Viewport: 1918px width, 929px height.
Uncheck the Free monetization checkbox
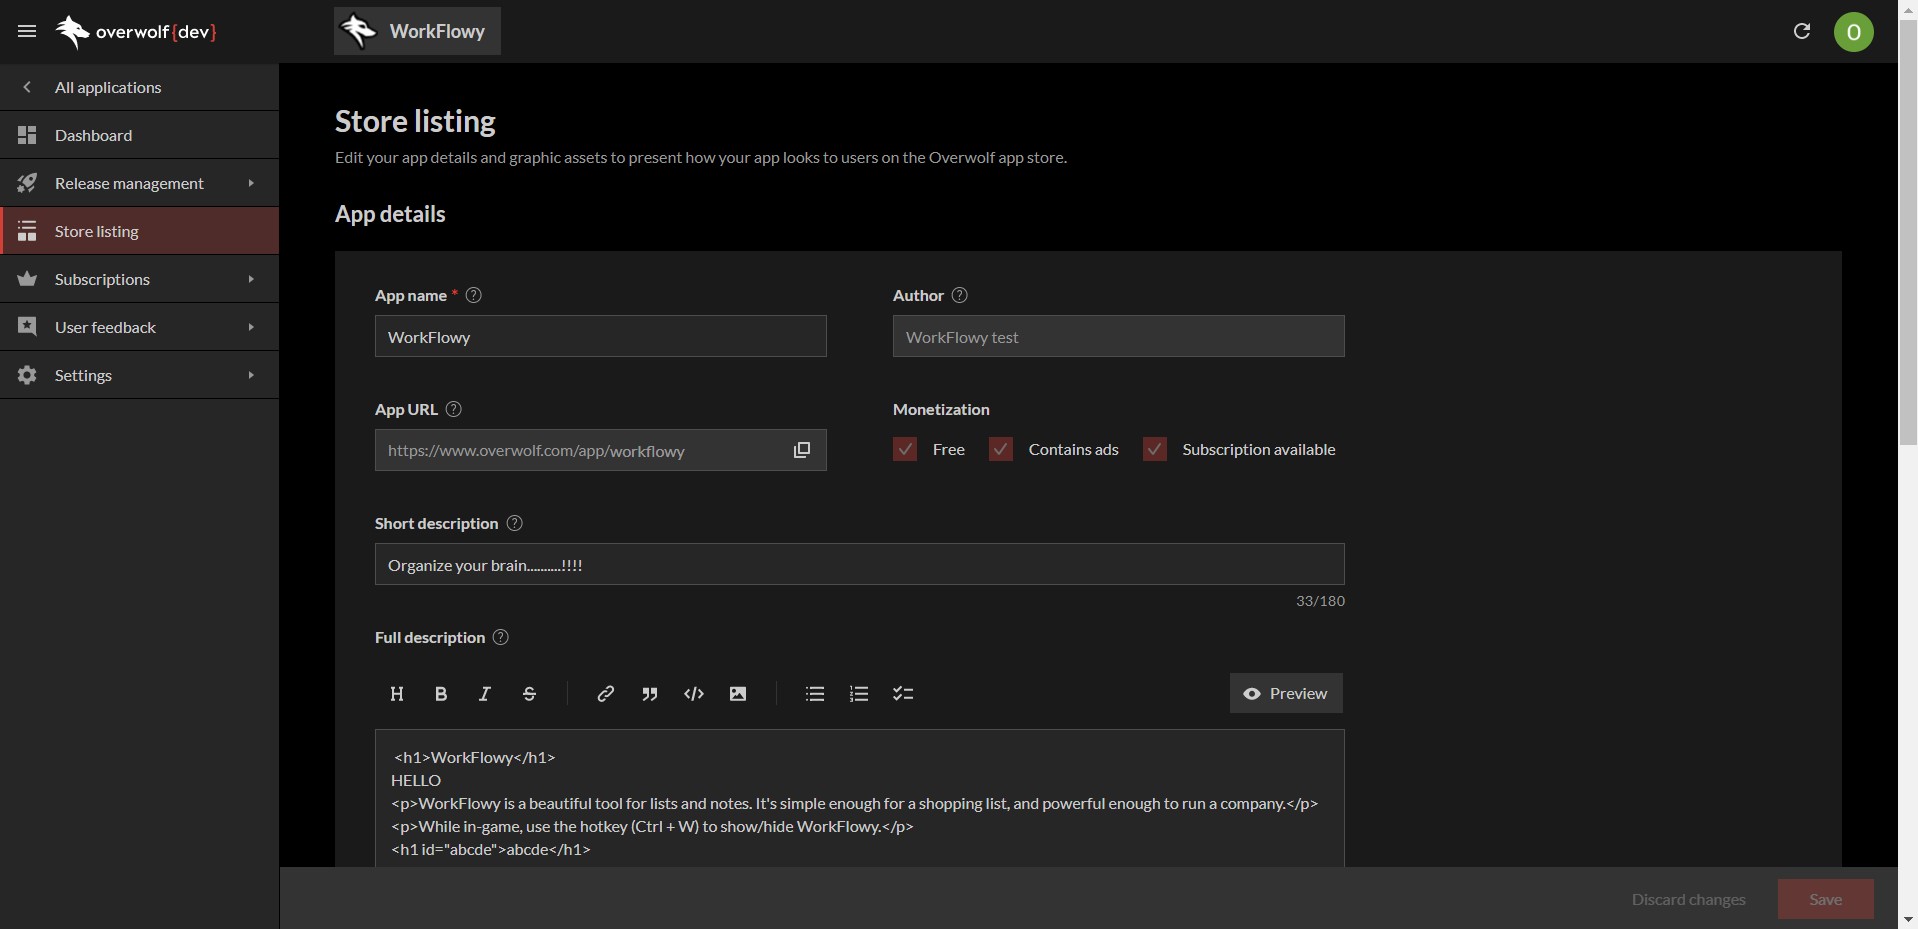(x=905, y=449)
